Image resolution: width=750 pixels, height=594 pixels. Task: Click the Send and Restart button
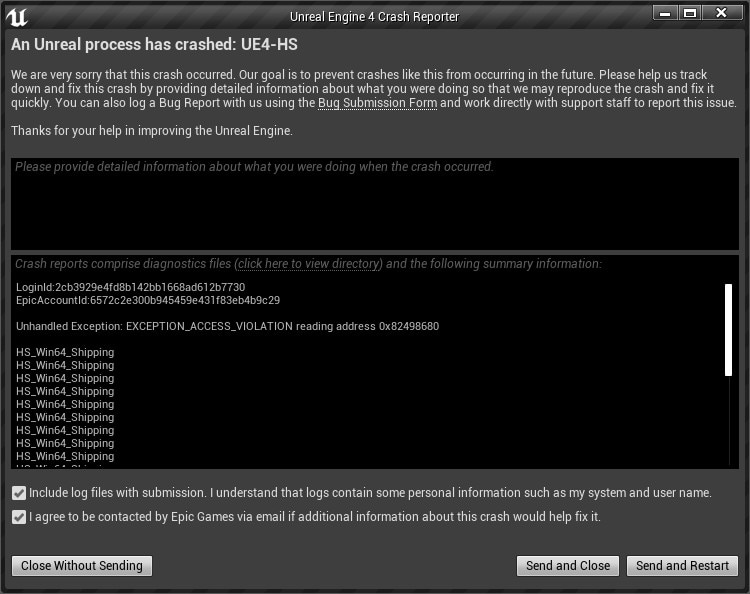tap(682, 566)
